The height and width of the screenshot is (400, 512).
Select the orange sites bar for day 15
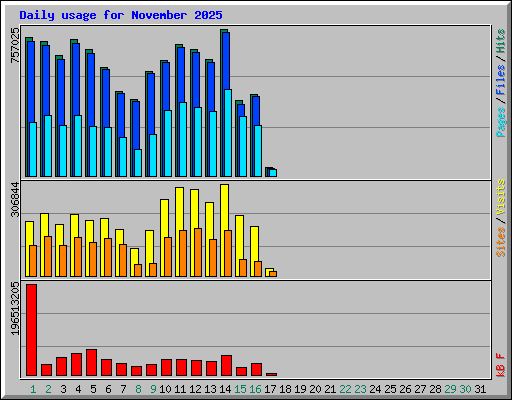pyautogui.click(x=243, y=268)
